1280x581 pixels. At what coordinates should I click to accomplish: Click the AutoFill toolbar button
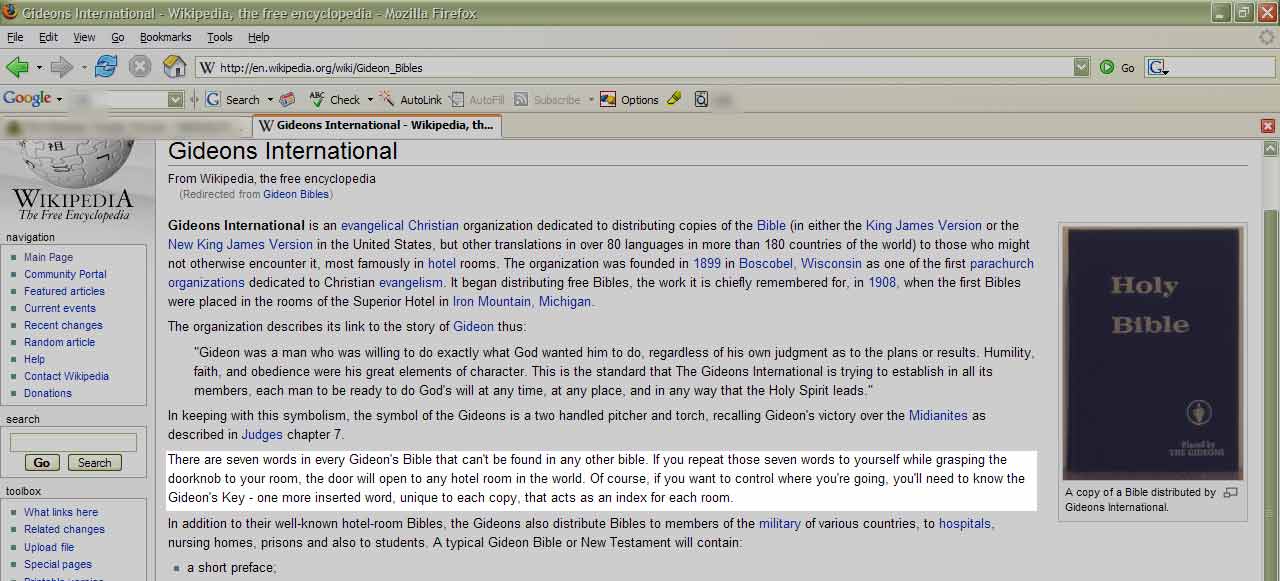[477, 99]
